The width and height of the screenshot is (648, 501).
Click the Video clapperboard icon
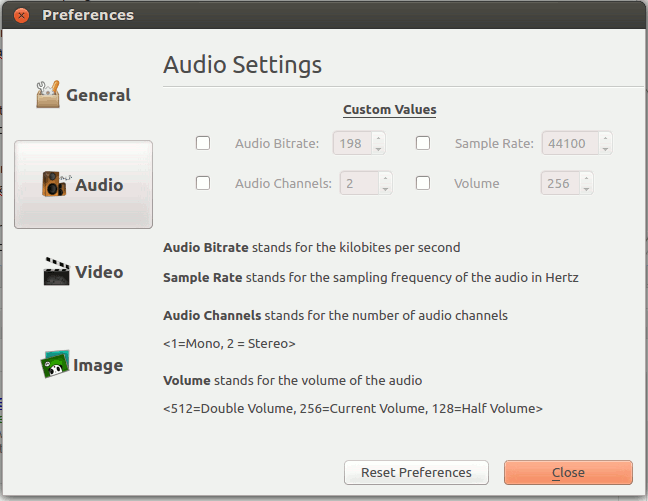56,271
